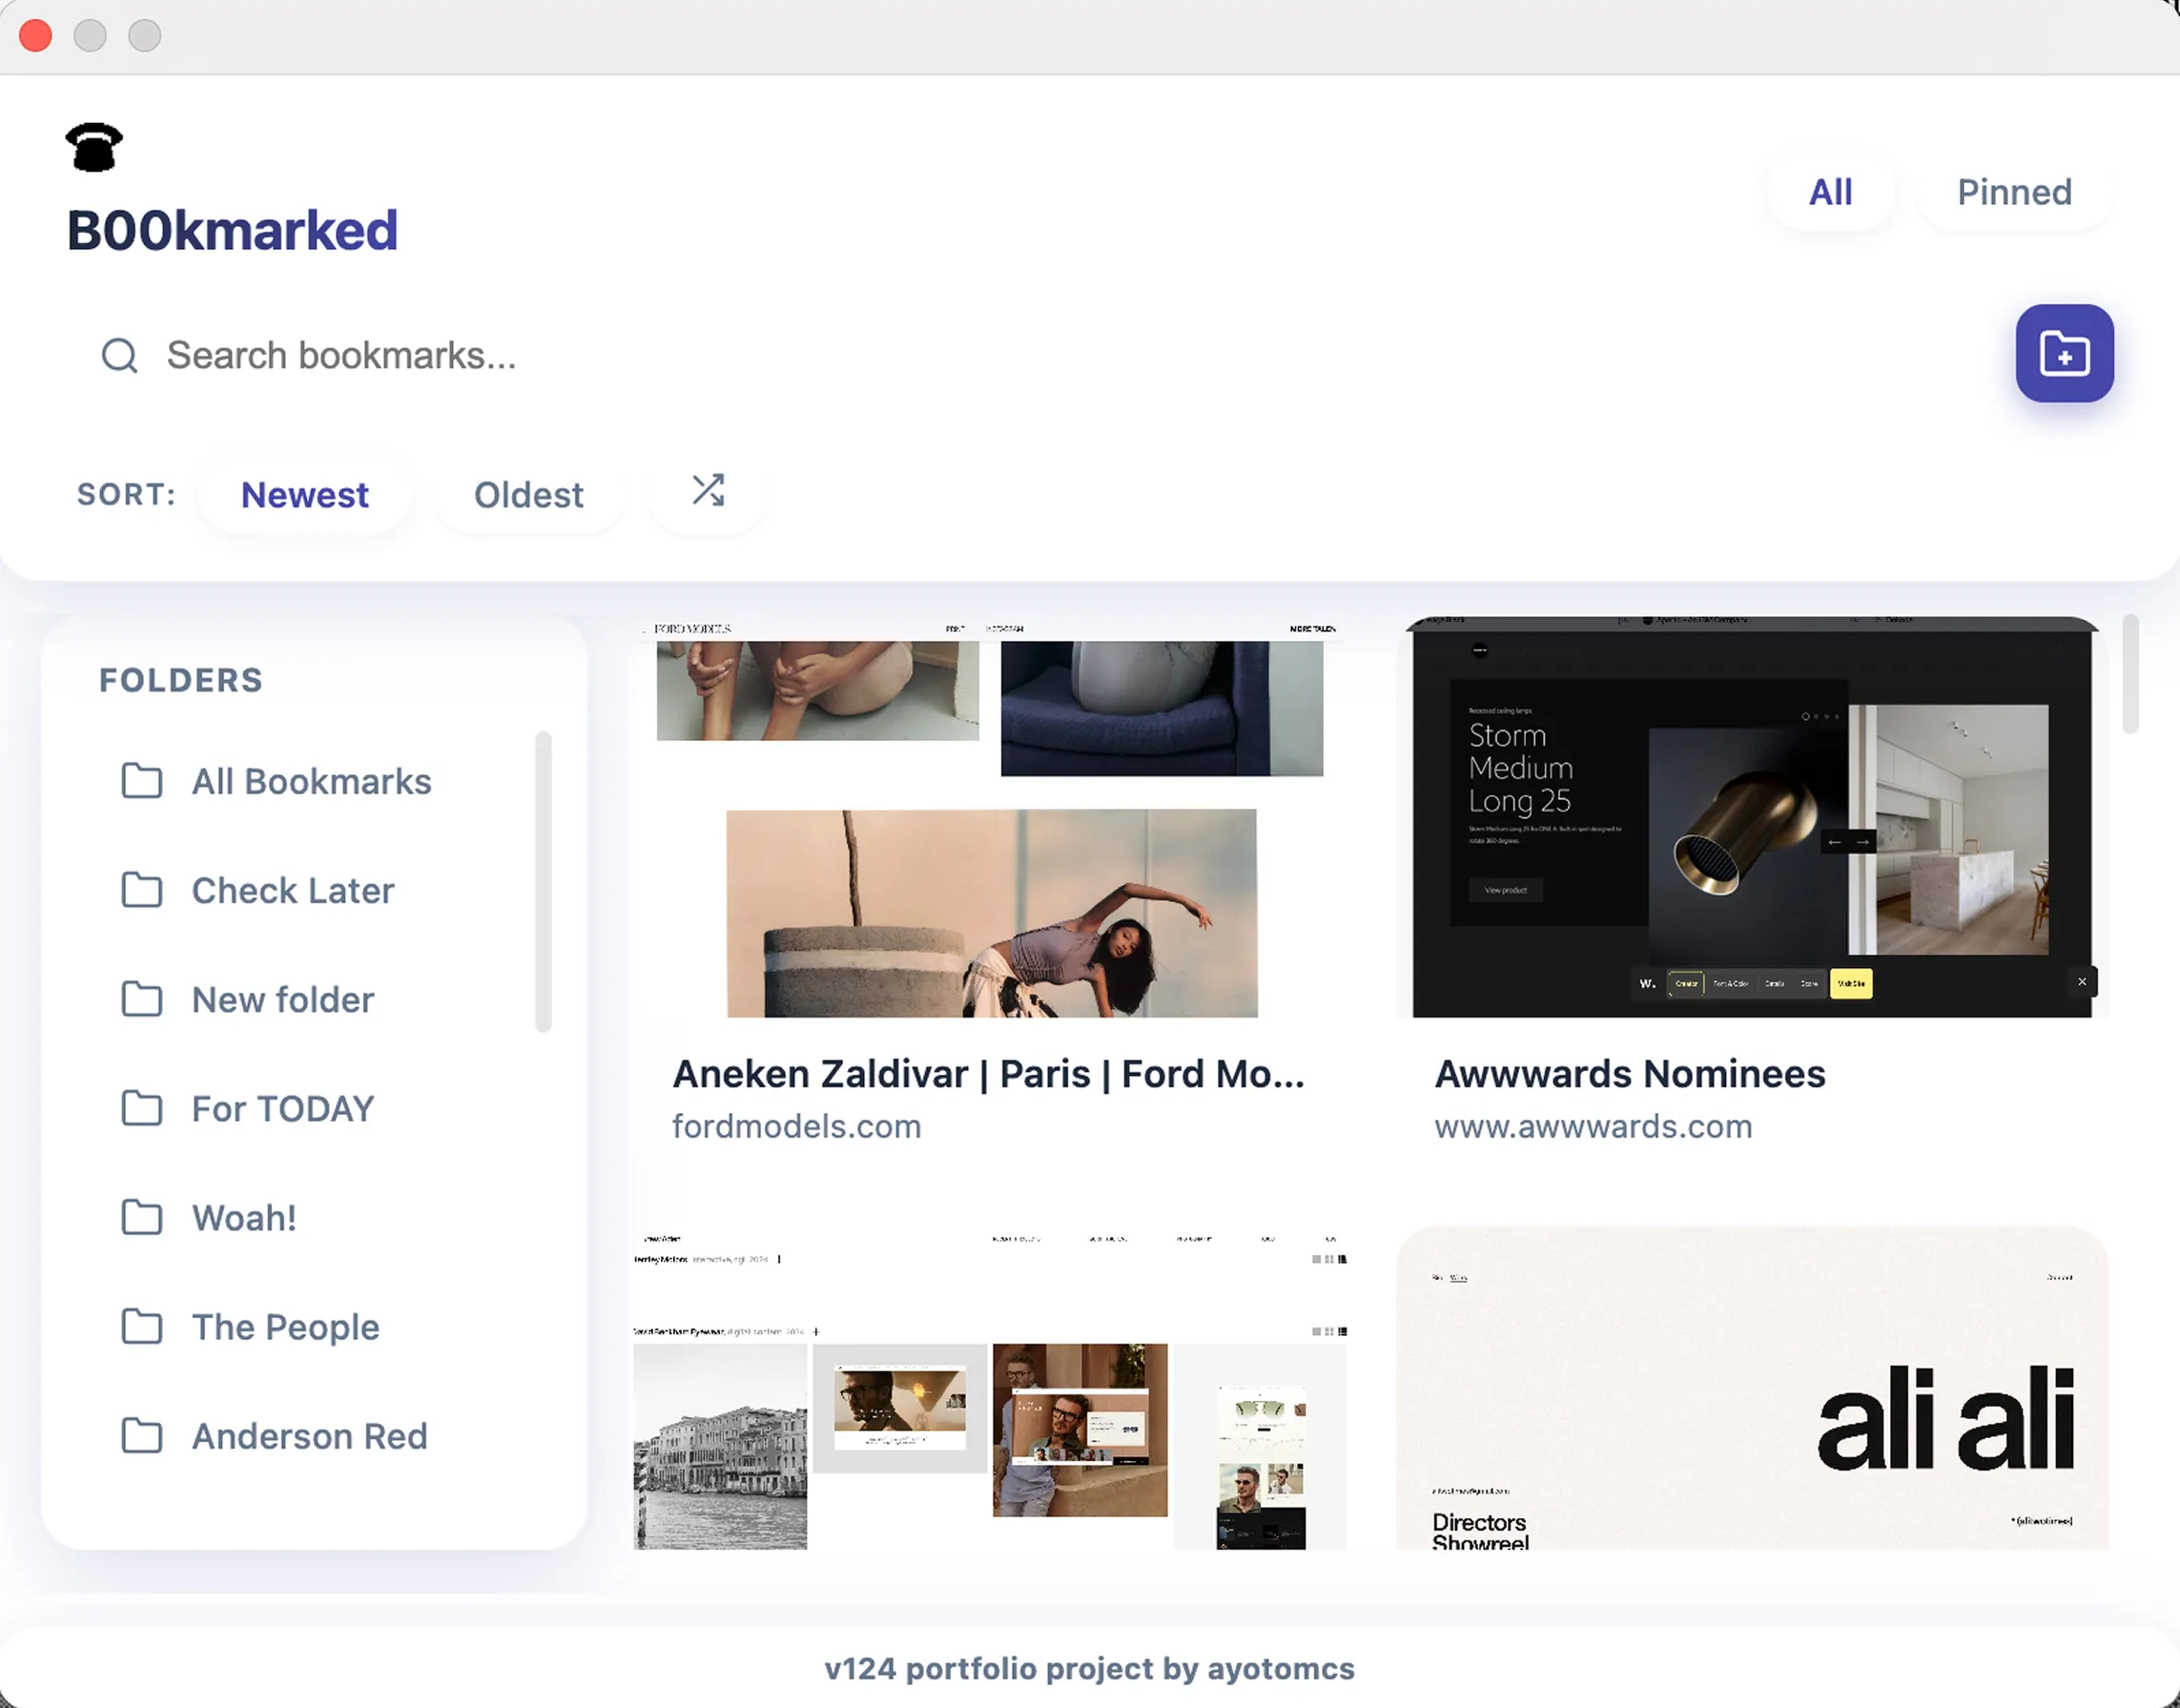Click folder icon beside Woah!

point(142,1217)
